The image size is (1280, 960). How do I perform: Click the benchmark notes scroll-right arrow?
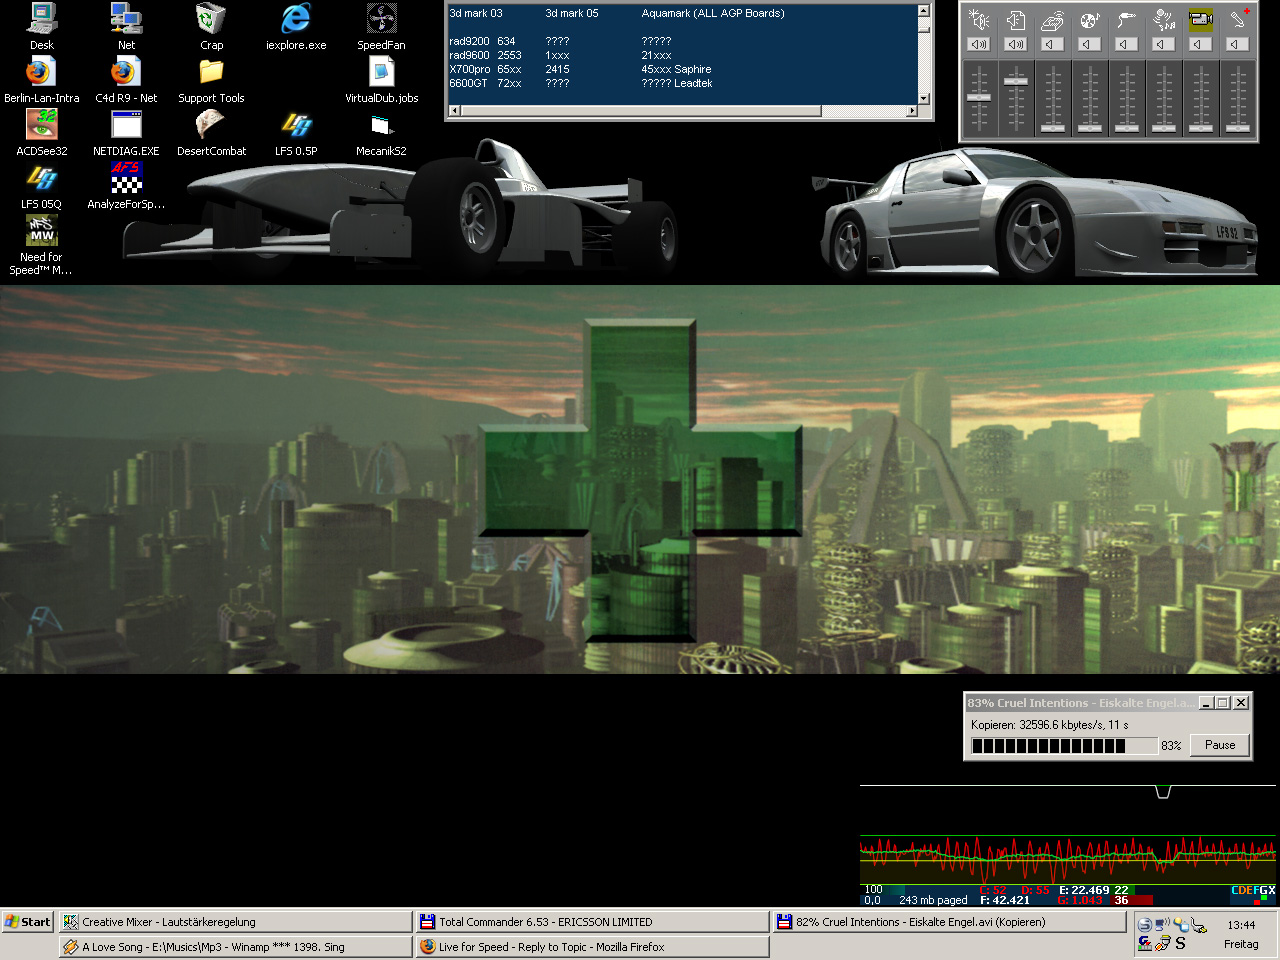[x=910, y=111]
